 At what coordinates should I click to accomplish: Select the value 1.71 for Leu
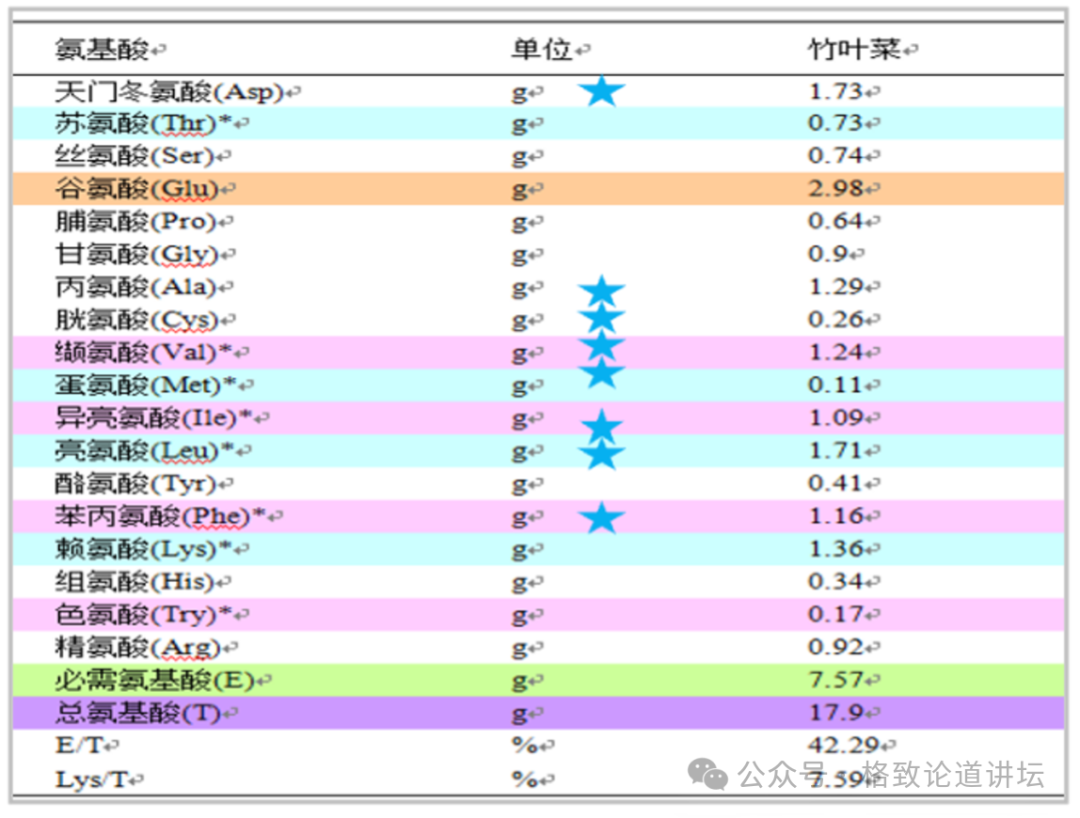click(835, 450)
